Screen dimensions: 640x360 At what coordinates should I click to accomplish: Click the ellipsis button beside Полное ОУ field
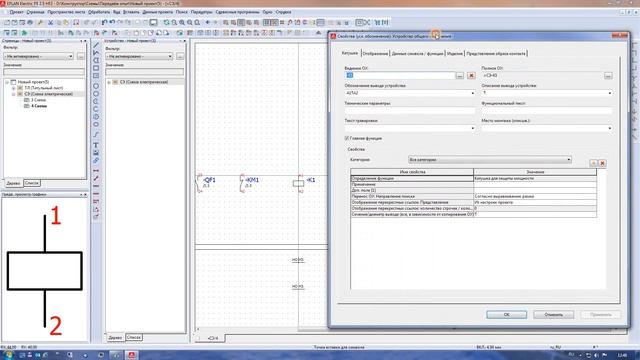click(x=608, y=76)
